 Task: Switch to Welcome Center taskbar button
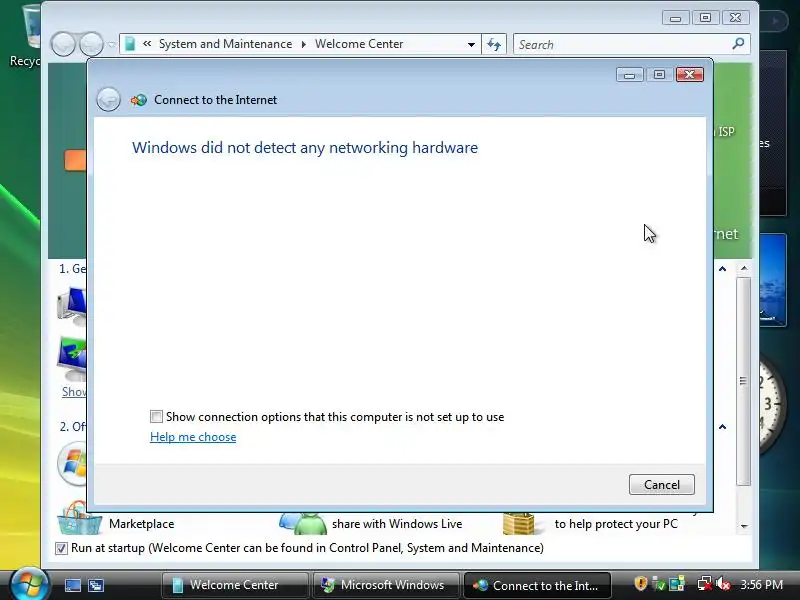(235, 585)
